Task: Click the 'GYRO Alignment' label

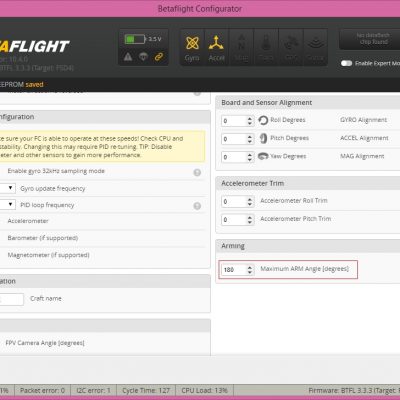Action: 363,120
